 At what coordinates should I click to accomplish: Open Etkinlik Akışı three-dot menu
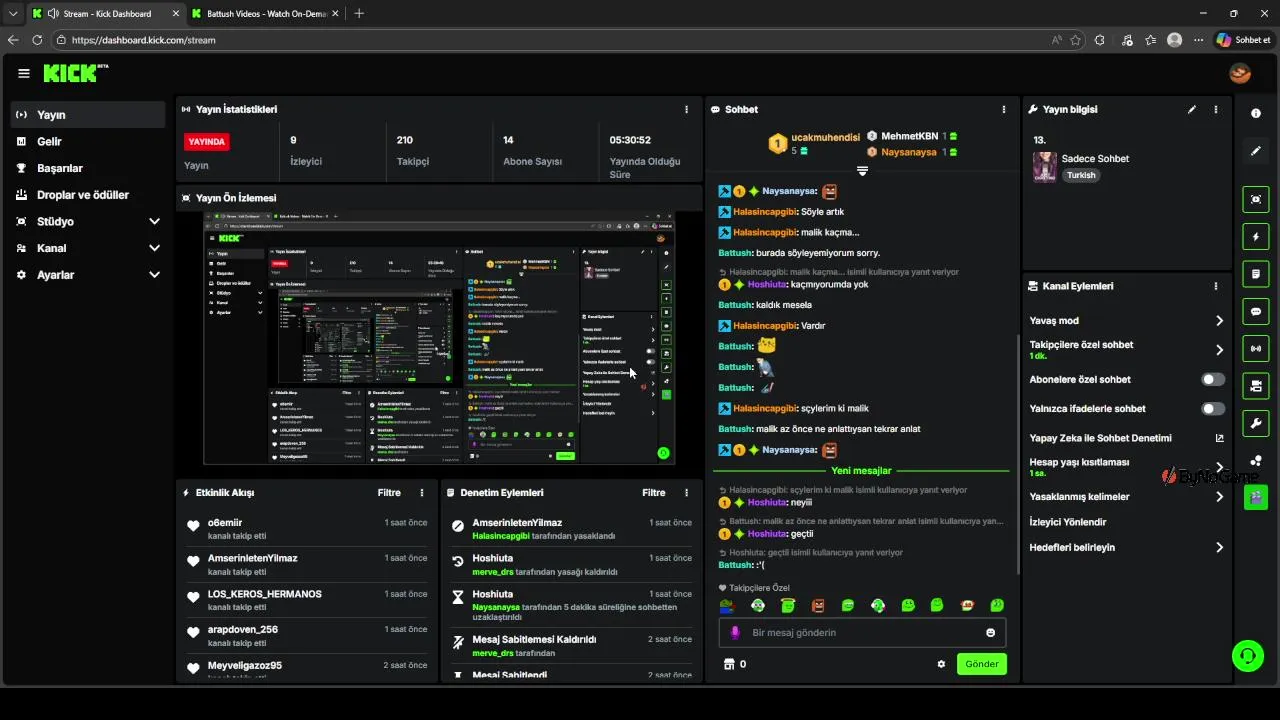[x=422, y=493]
